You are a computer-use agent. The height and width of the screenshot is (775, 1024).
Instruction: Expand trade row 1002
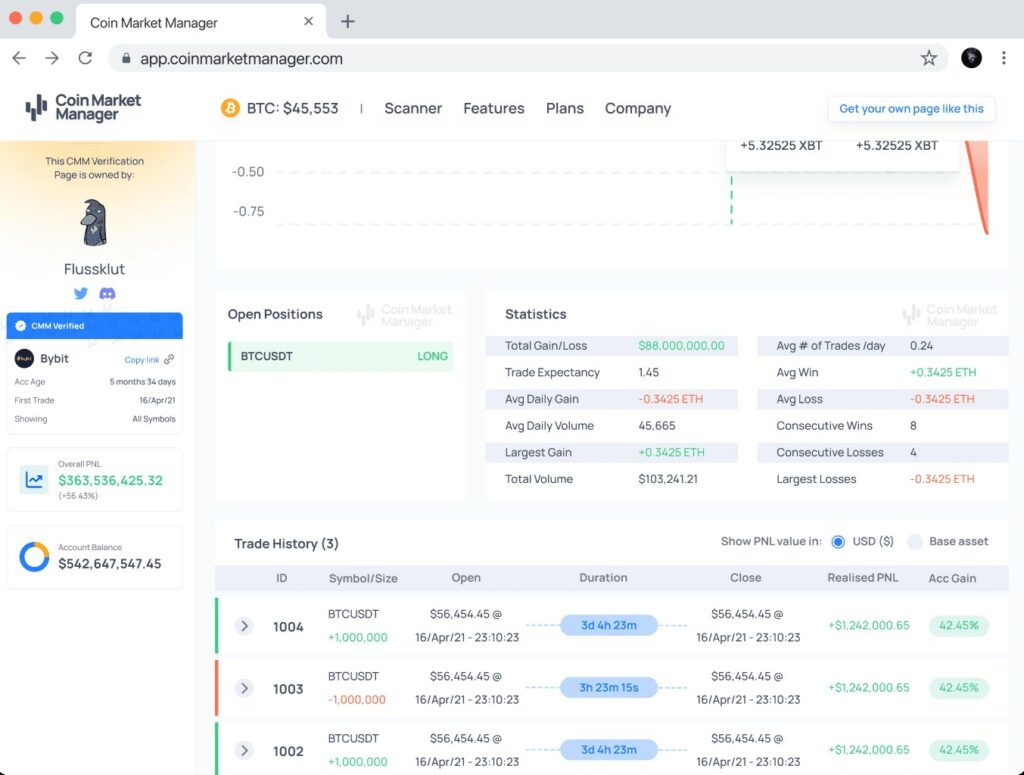tap(244, 750)
